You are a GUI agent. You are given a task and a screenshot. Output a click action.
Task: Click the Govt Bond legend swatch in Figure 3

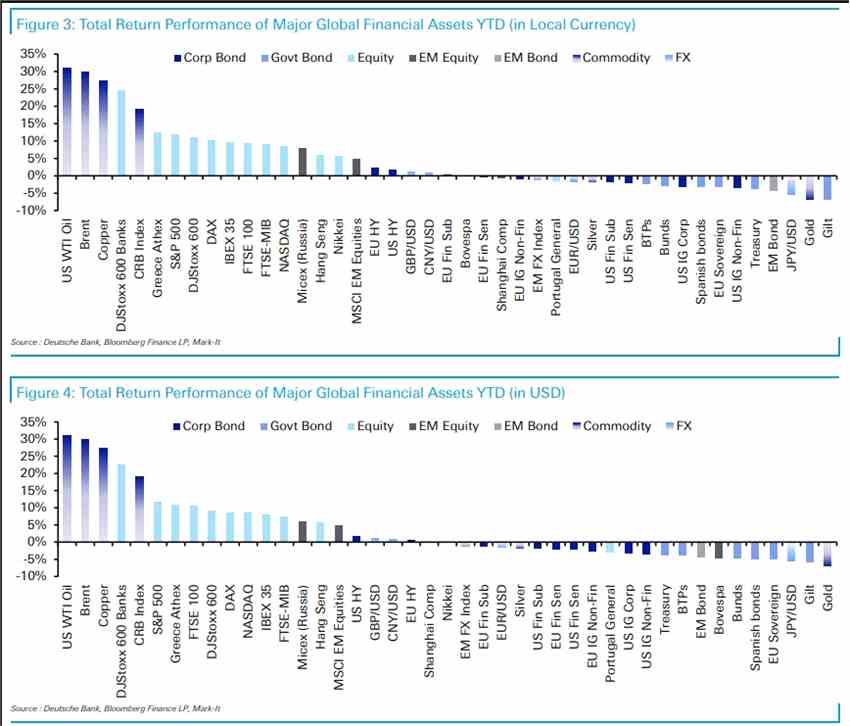[265, 58]
